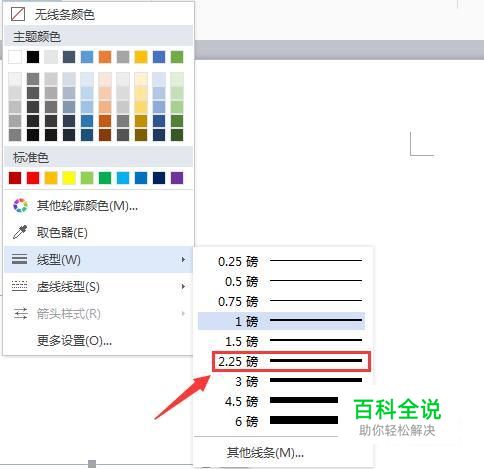Pick the darkest green shade in theme grid
The image size is (484, 469).
(x=177, y=135)
